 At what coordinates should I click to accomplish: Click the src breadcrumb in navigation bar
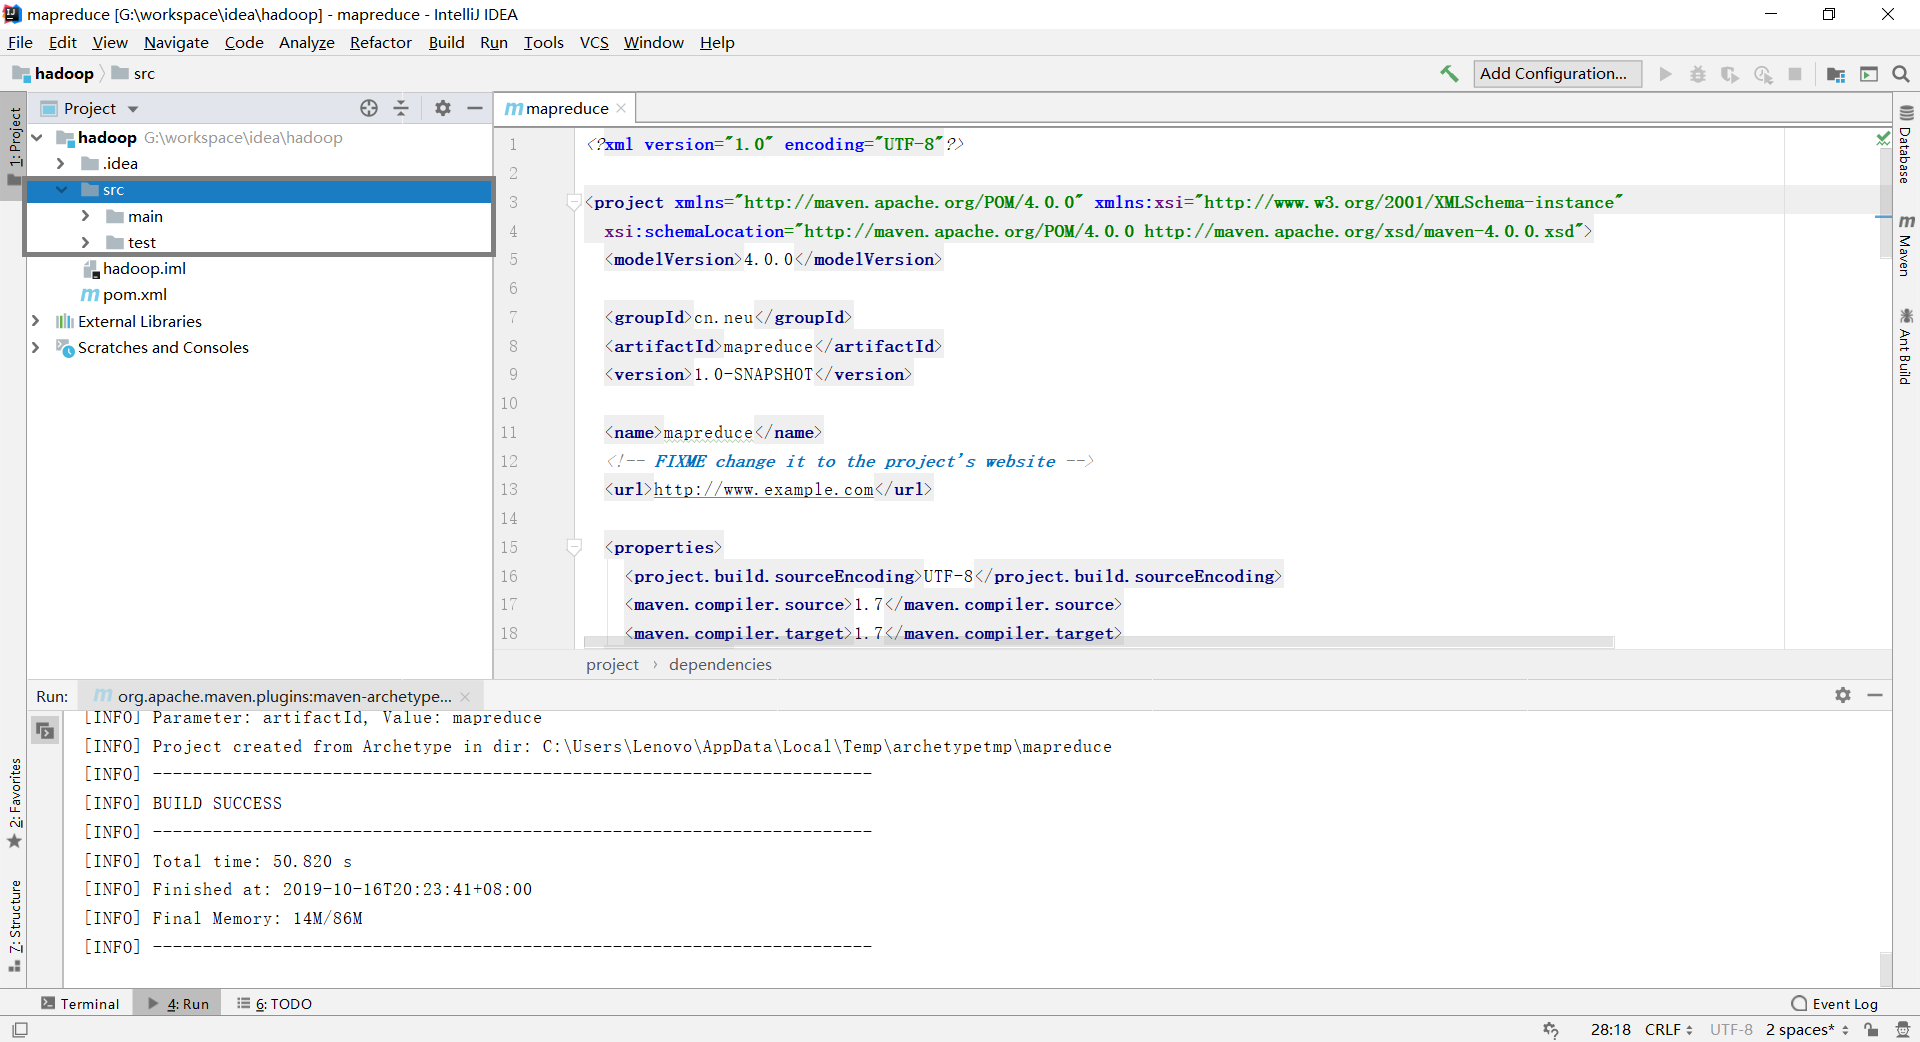tap(134, 73)
